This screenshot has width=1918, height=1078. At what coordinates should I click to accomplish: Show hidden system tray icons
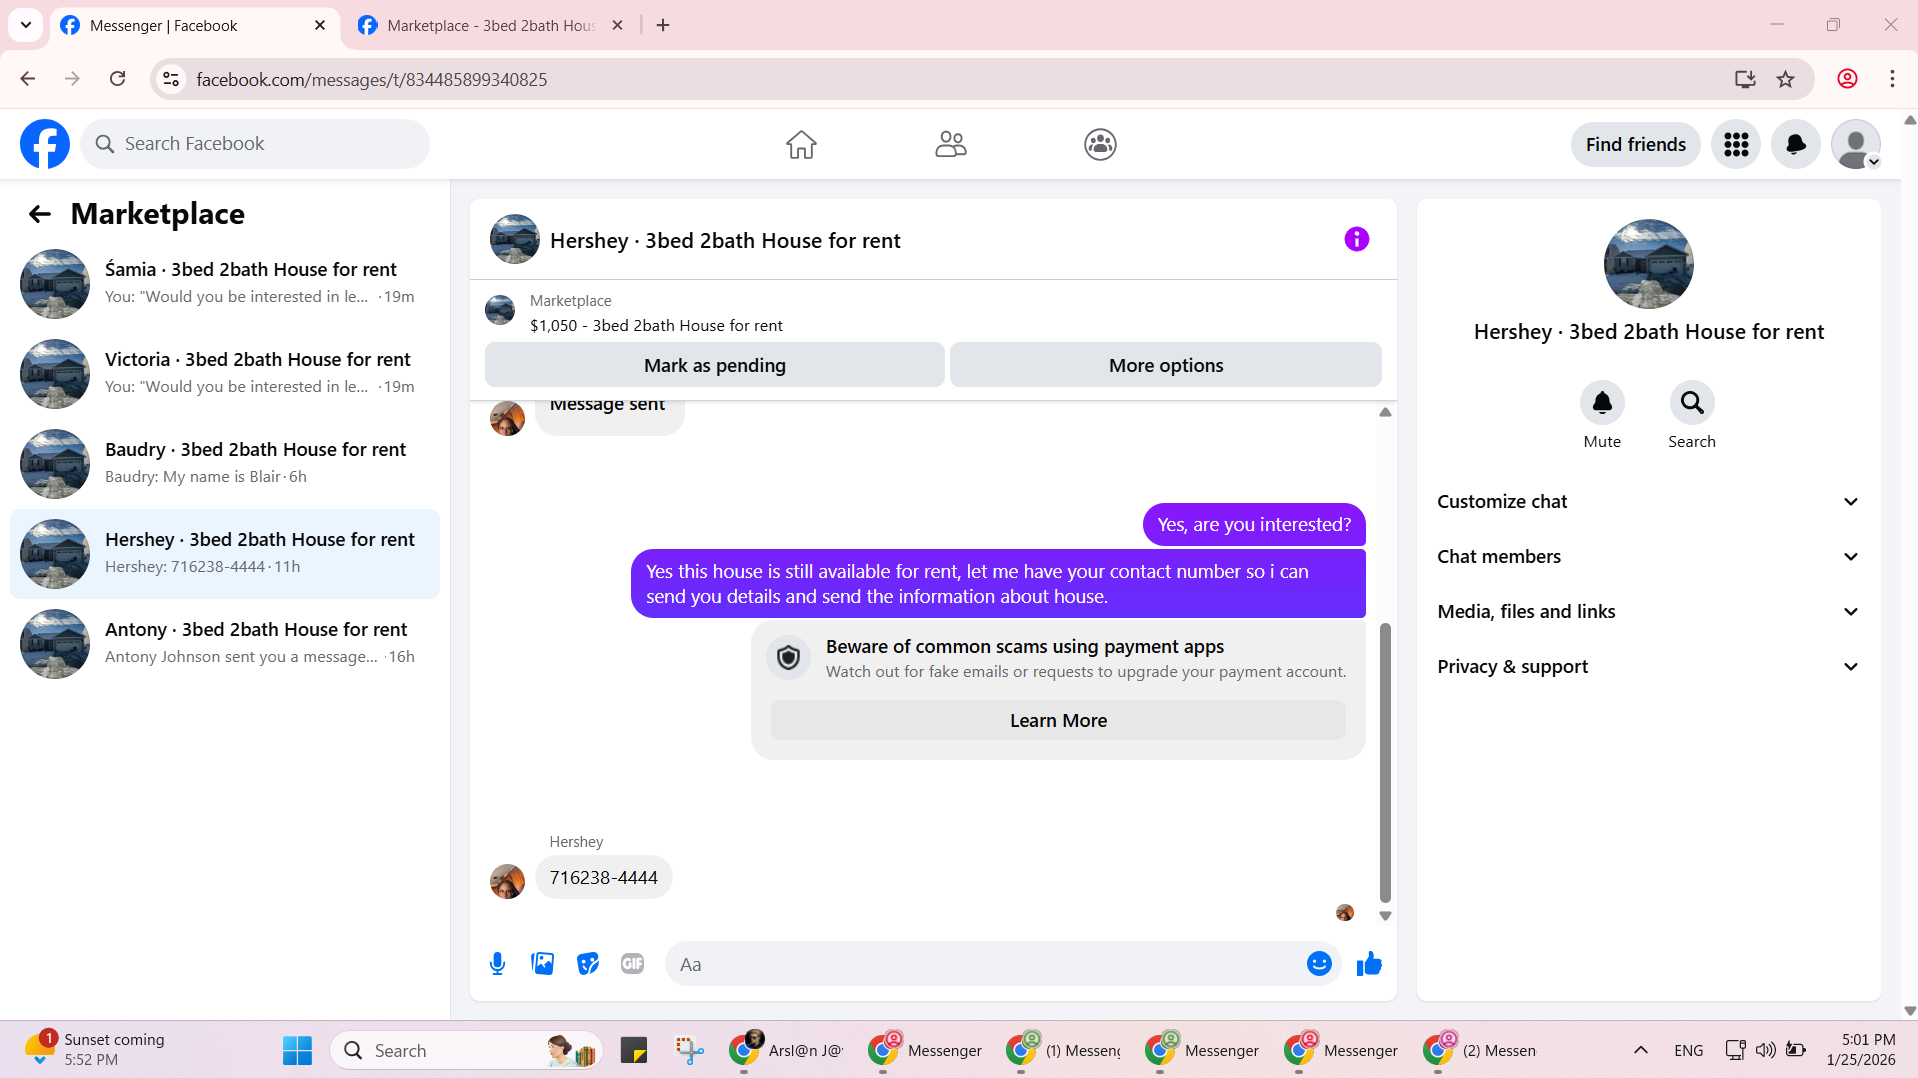click(1641, 1050)
